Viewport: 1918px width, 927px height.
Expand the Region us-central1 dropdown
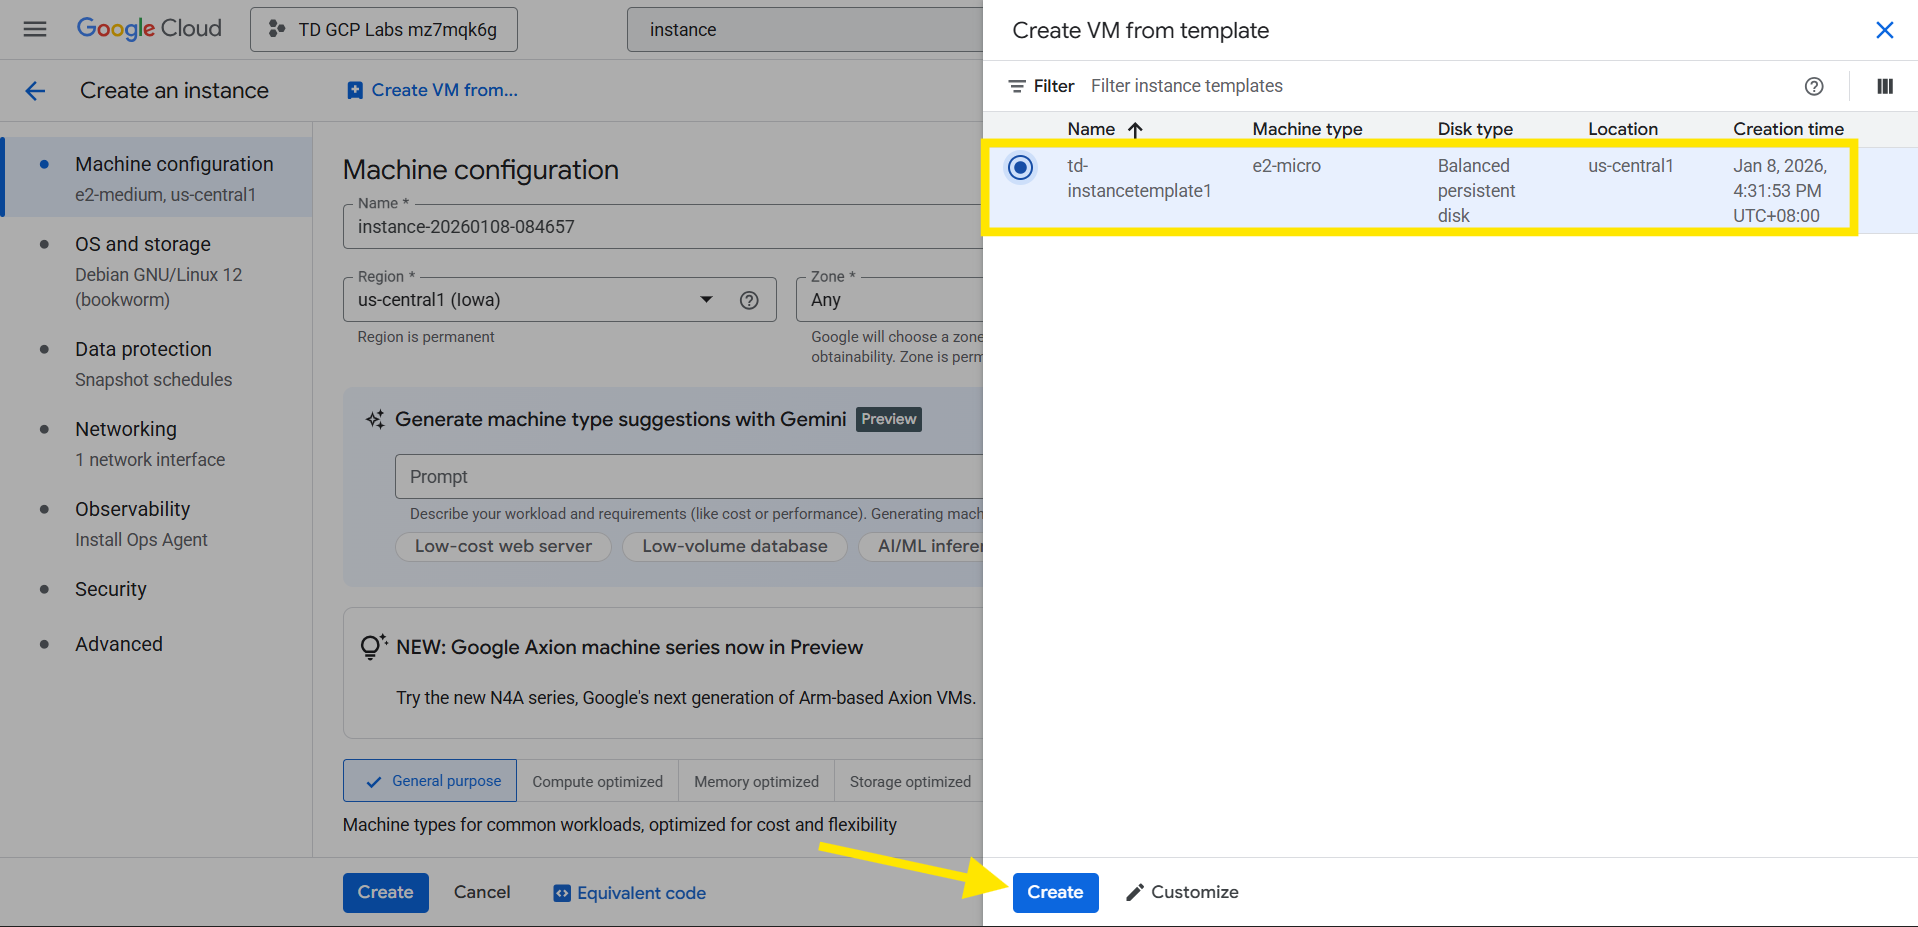706,300
